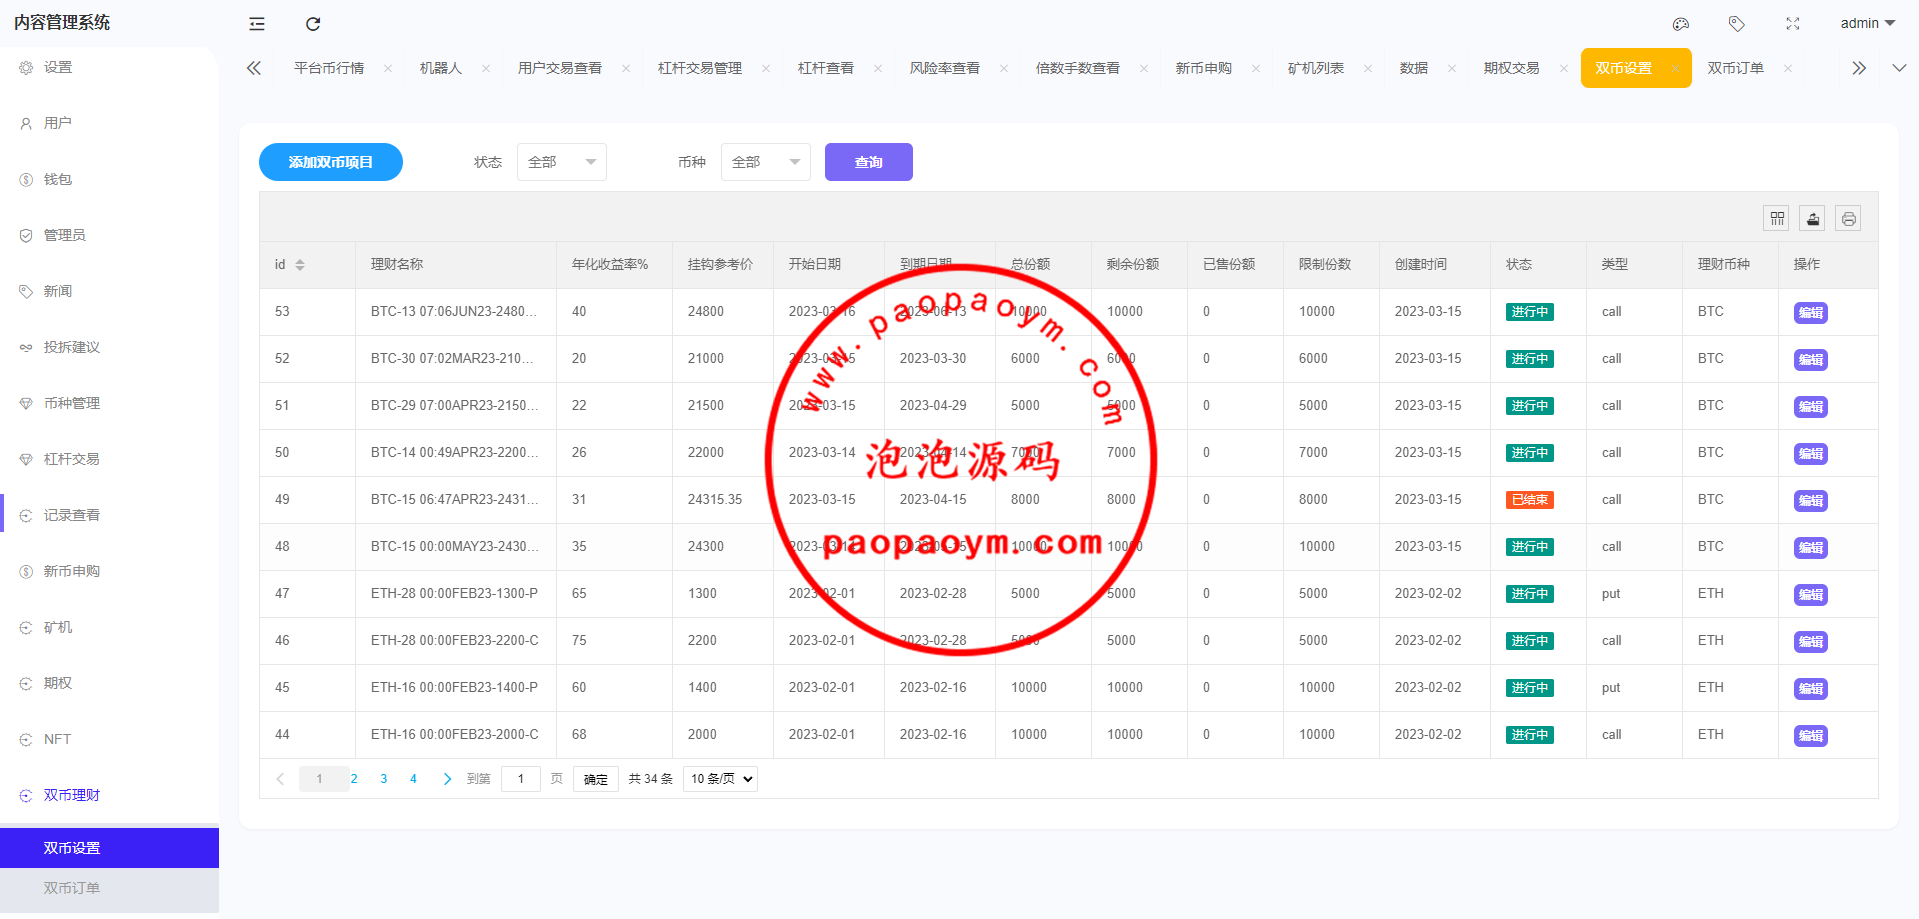The height and width of the screenshot is (919, 1919).
Task: Open the 币种 filter dropdown
Action: (x=766, y=162)
